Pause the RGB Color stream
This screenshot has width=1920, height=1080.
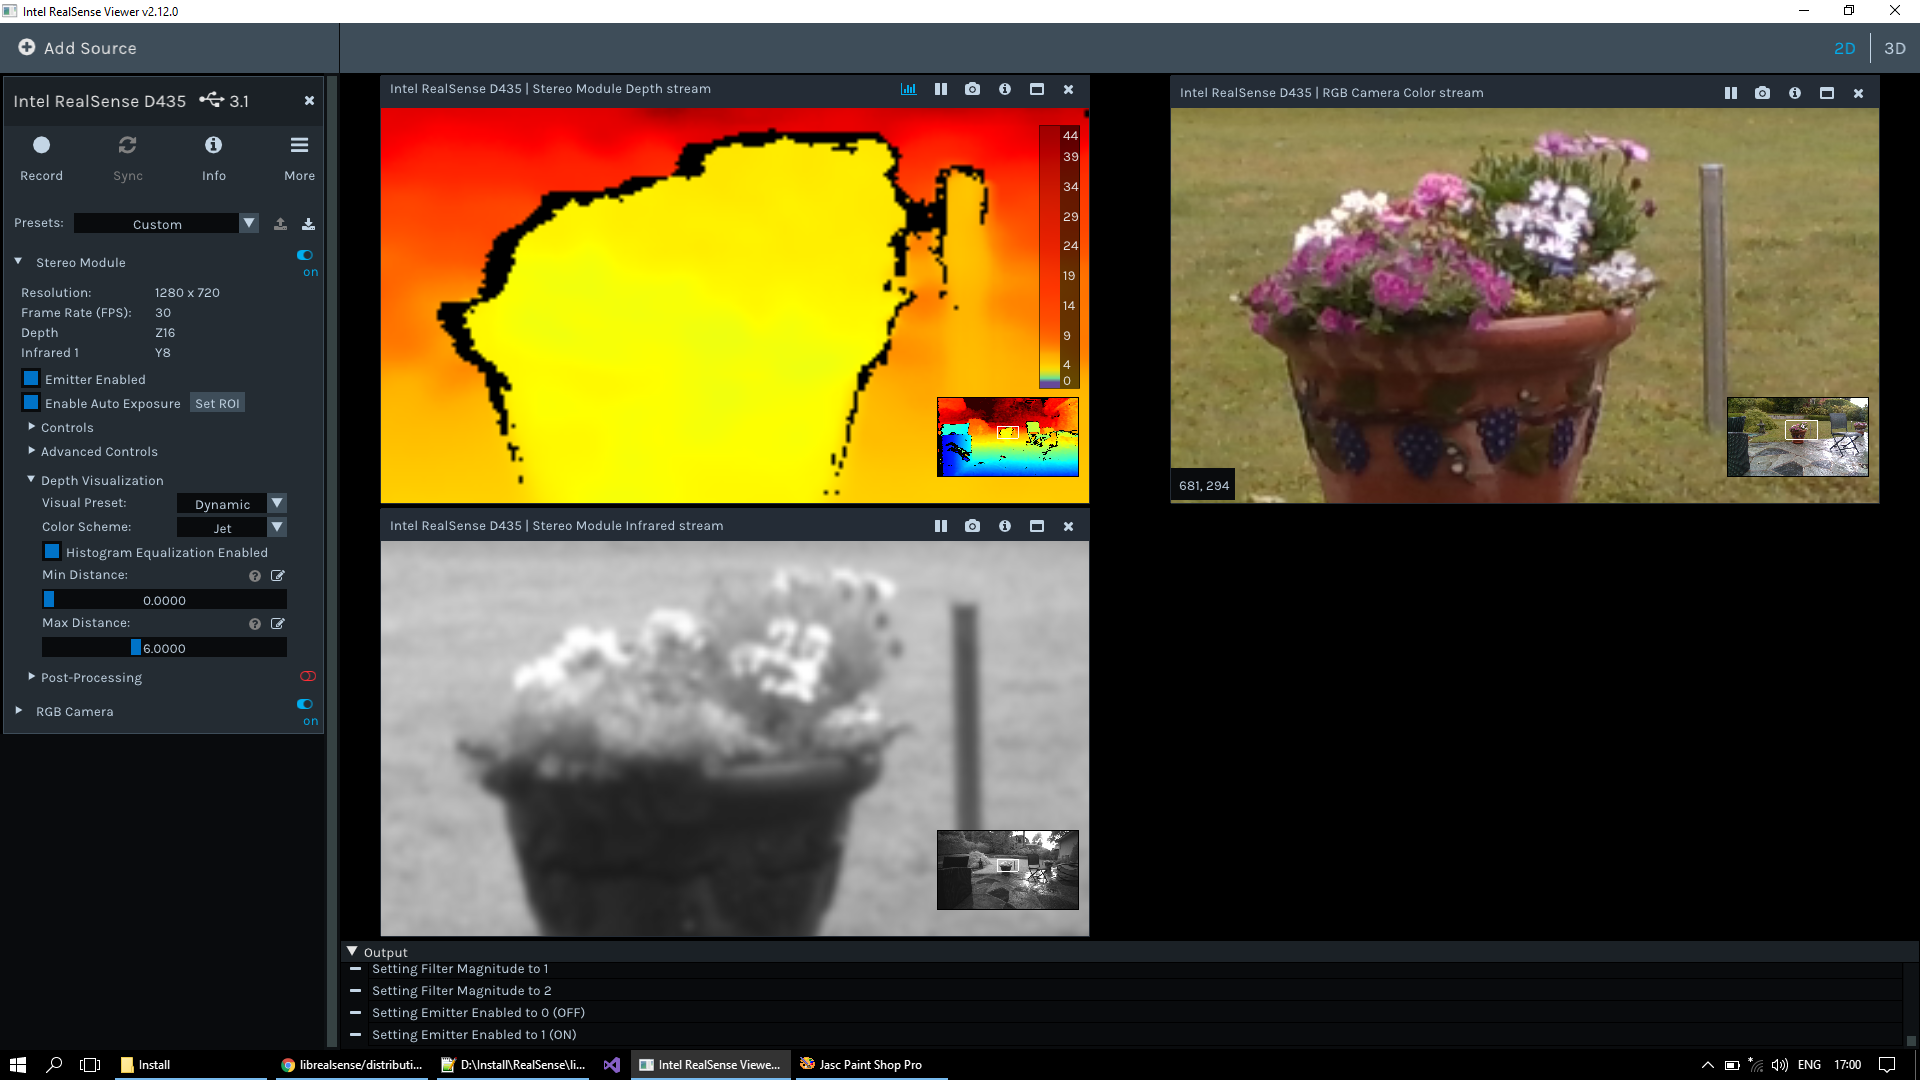[x=1730, y=93]
